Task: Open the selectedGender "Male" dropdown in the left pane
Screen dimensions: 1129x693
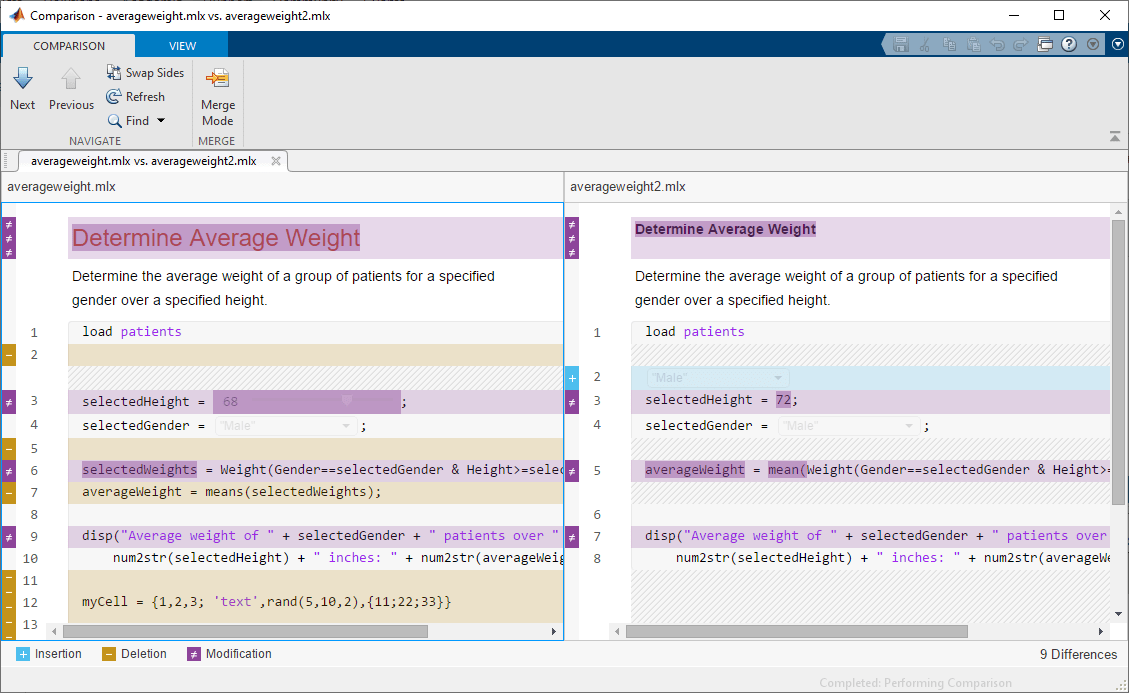Action: pyautogui.click(x=285, y=426)
